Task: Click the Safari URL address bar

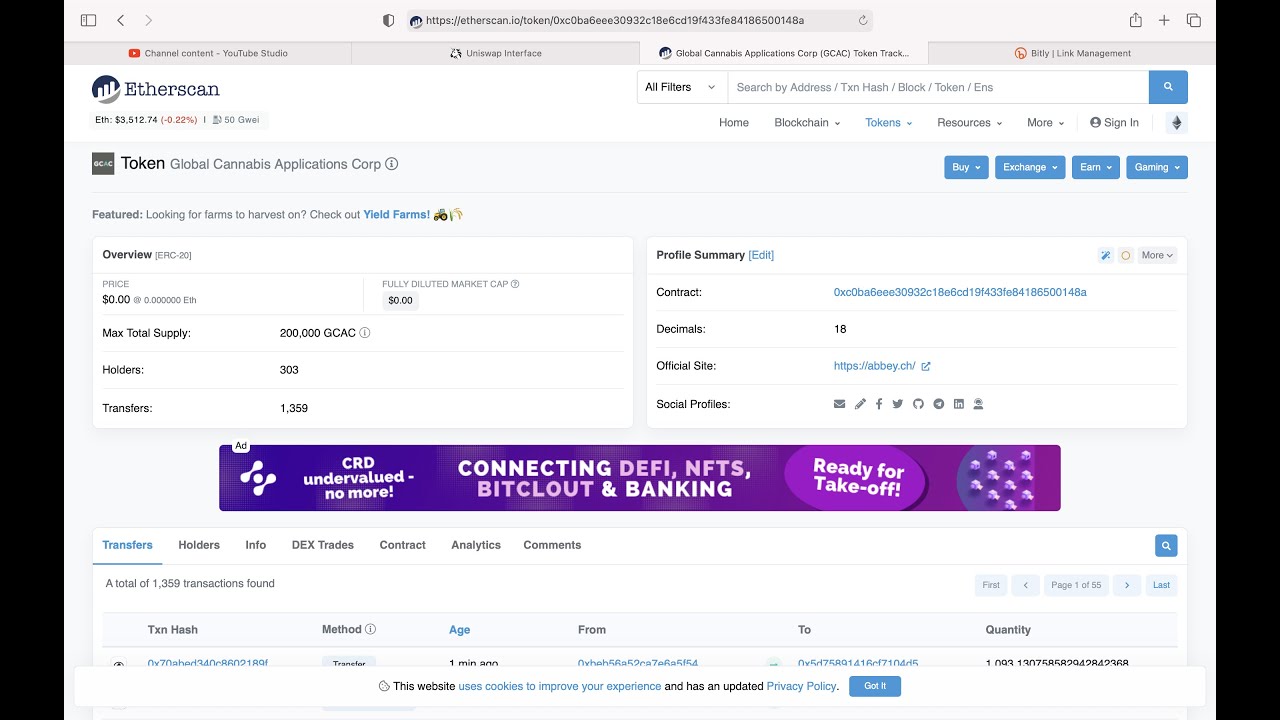Action: tap(640, 20)
